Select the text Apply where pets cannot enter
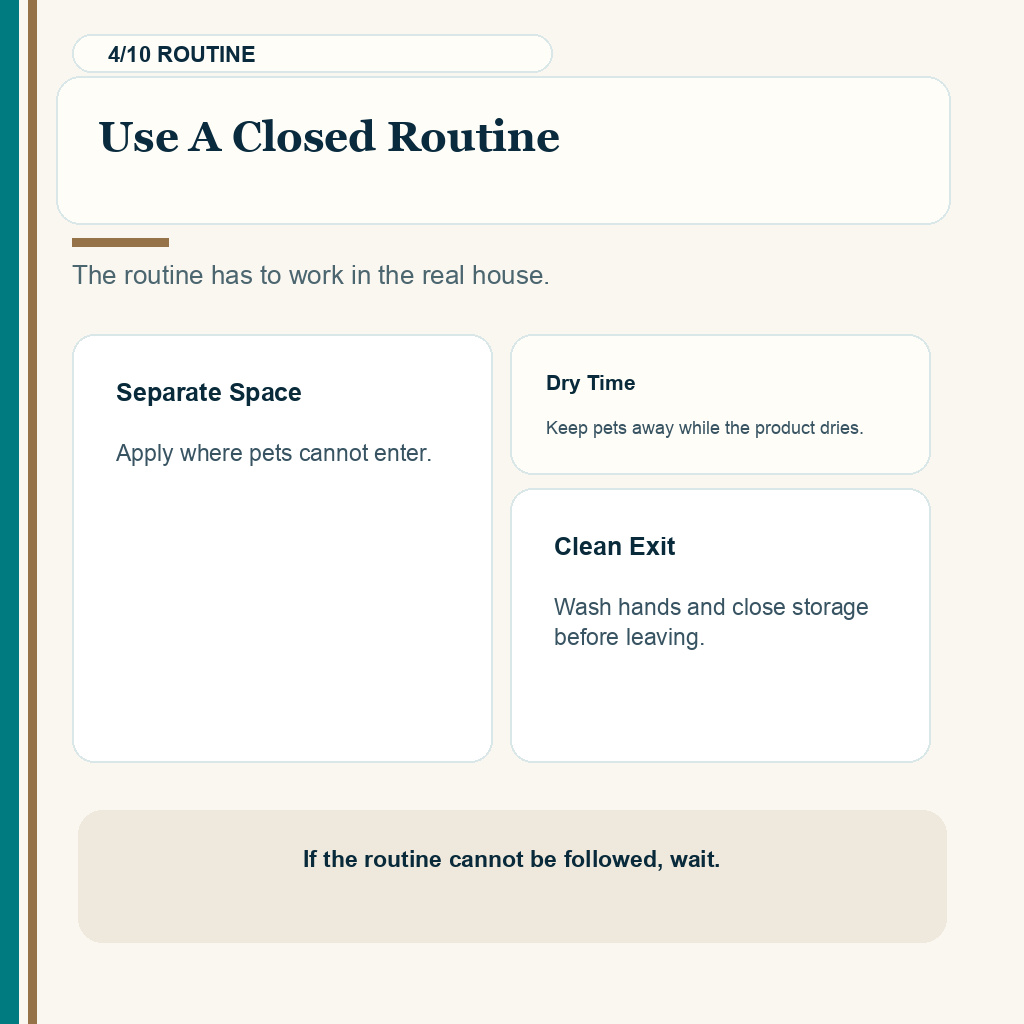Viewport: 1024px width, 1024px height. (274, 453)
